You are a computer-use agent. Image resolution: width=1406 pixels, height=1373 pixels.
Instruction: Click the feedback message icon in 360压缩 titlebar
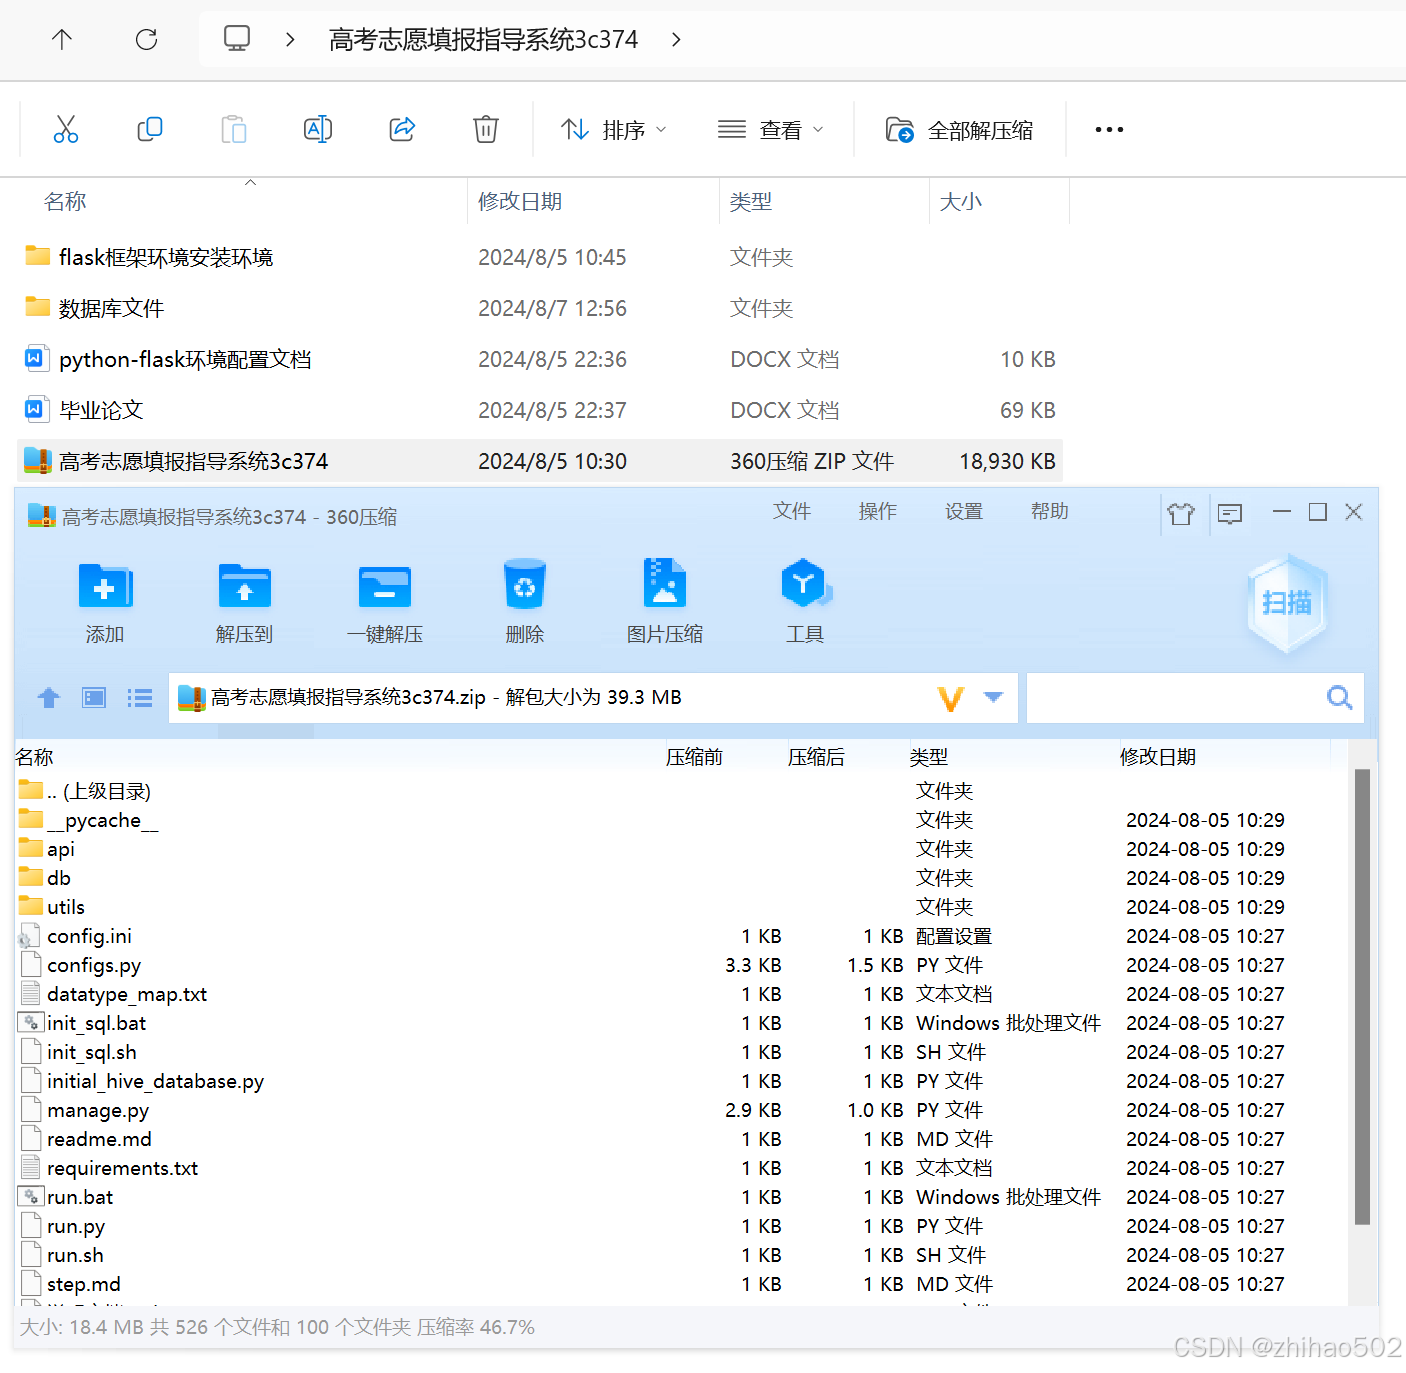pos(1230,514)
